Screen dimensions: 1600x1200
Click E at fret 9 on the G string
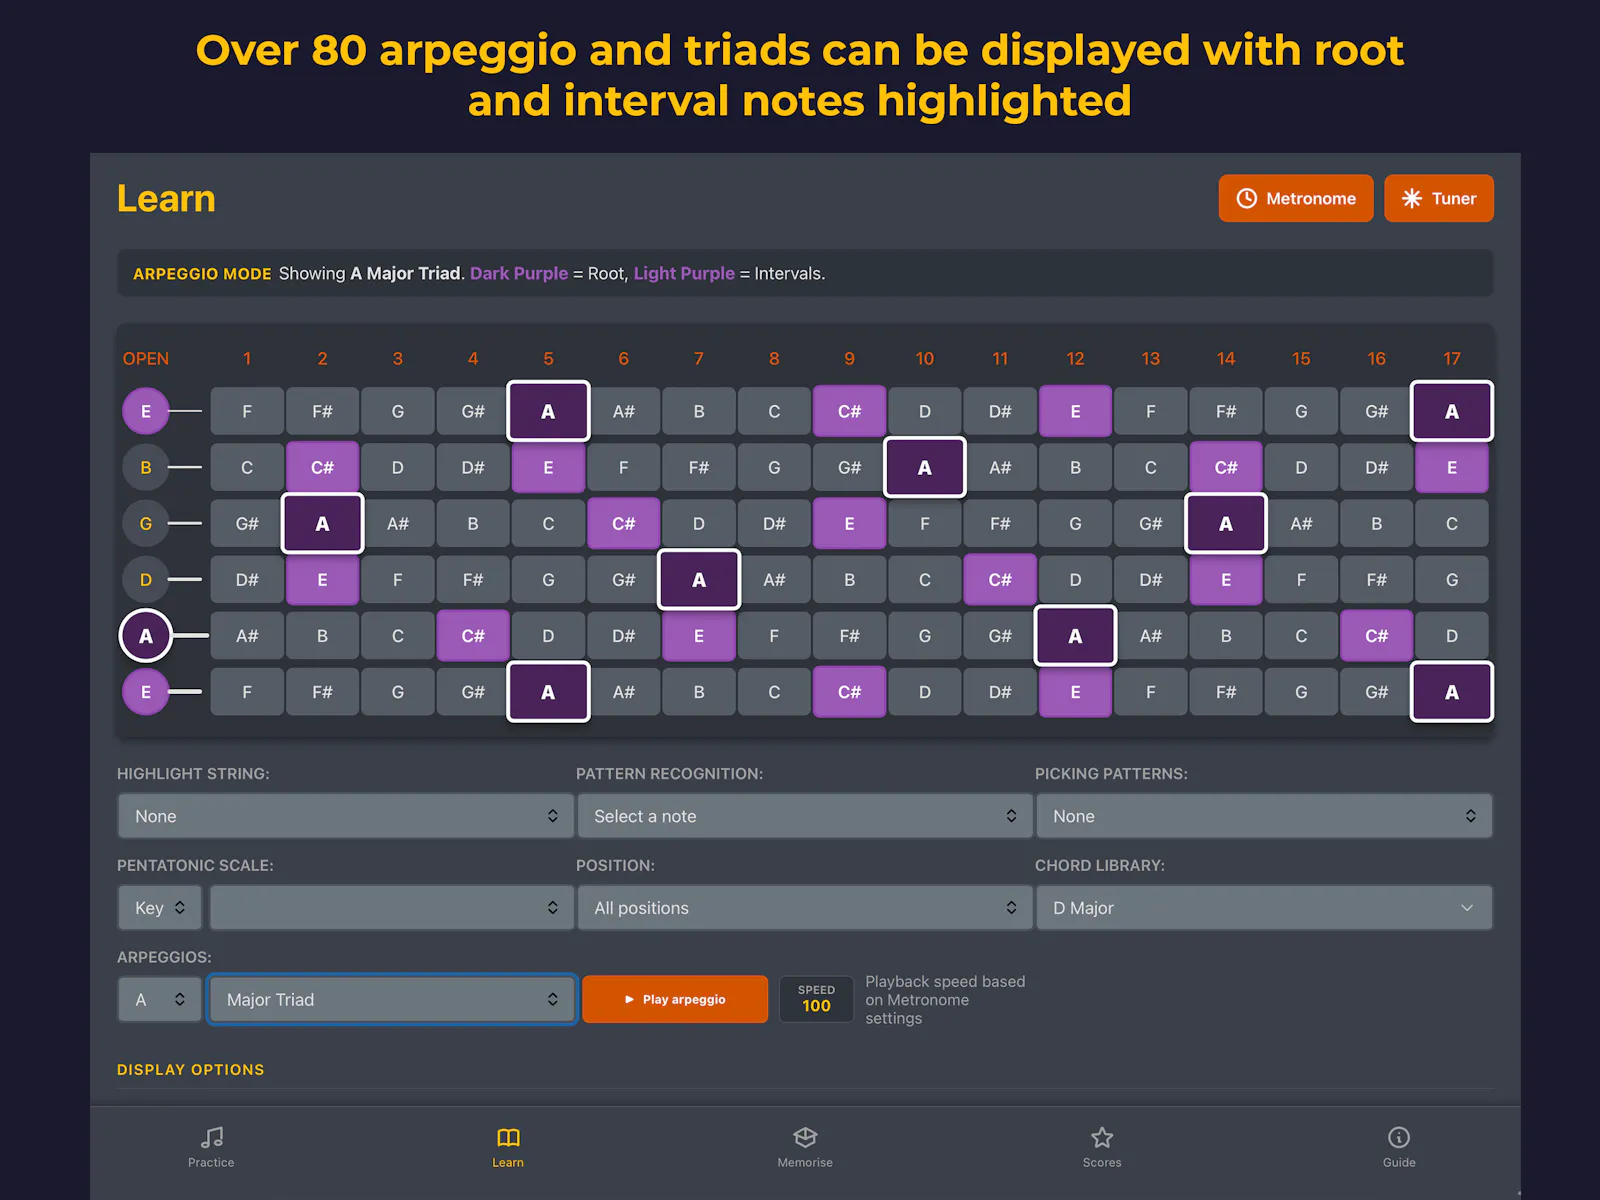pos(849,523)
